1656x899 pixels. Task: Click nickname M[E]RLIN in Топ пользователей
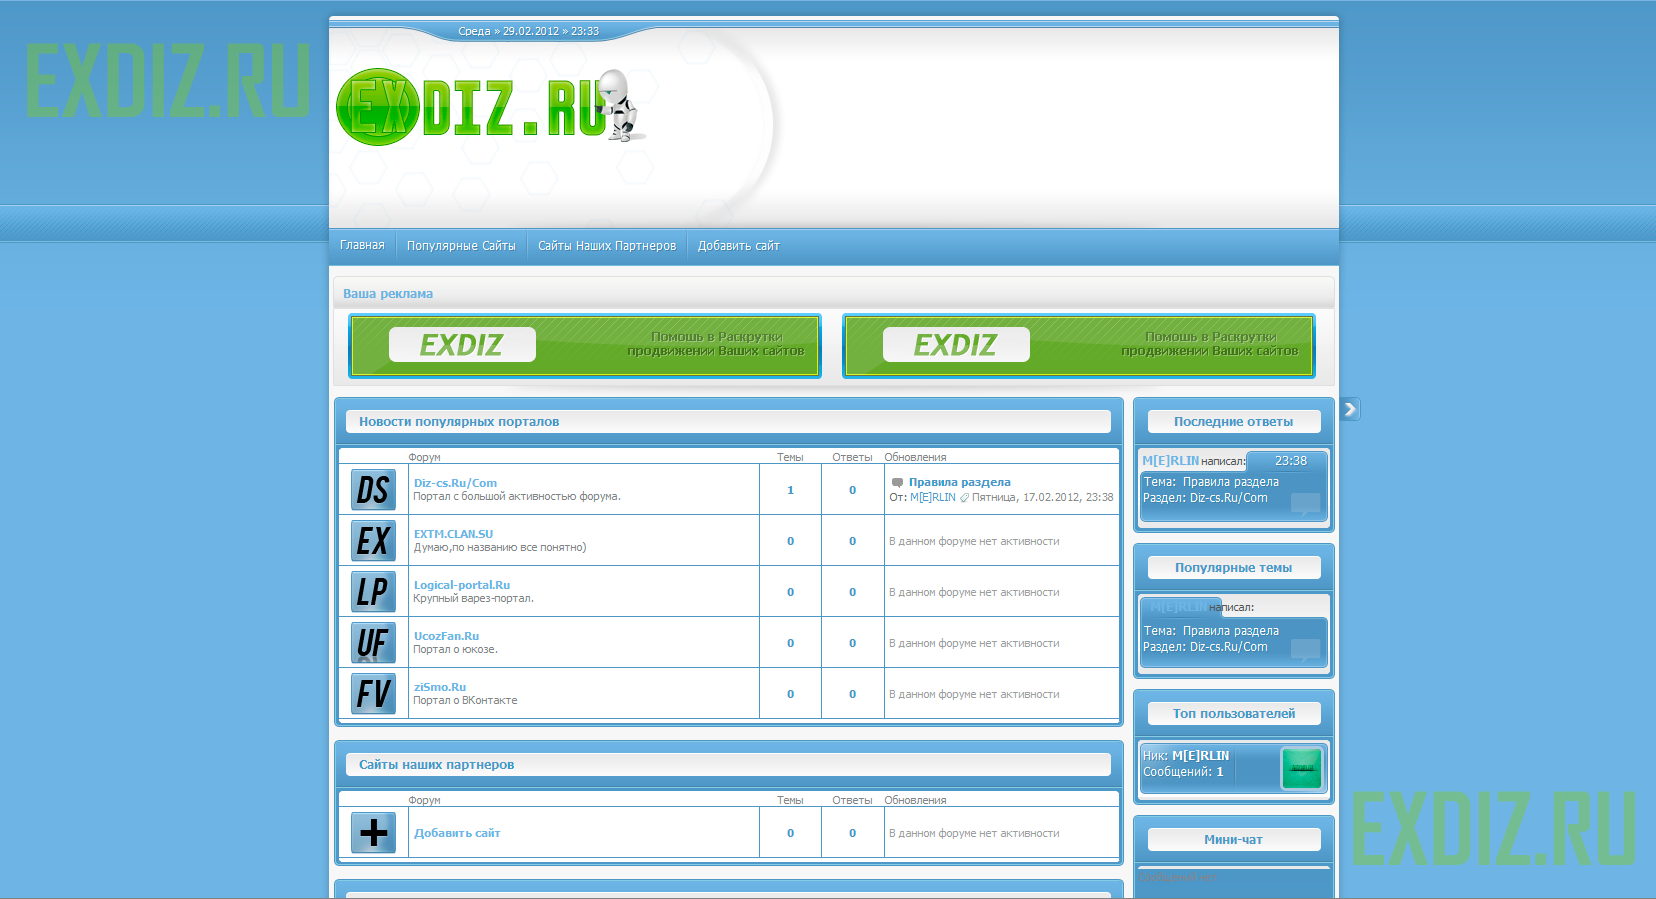pyautogui.click(x=1201, y=756)
